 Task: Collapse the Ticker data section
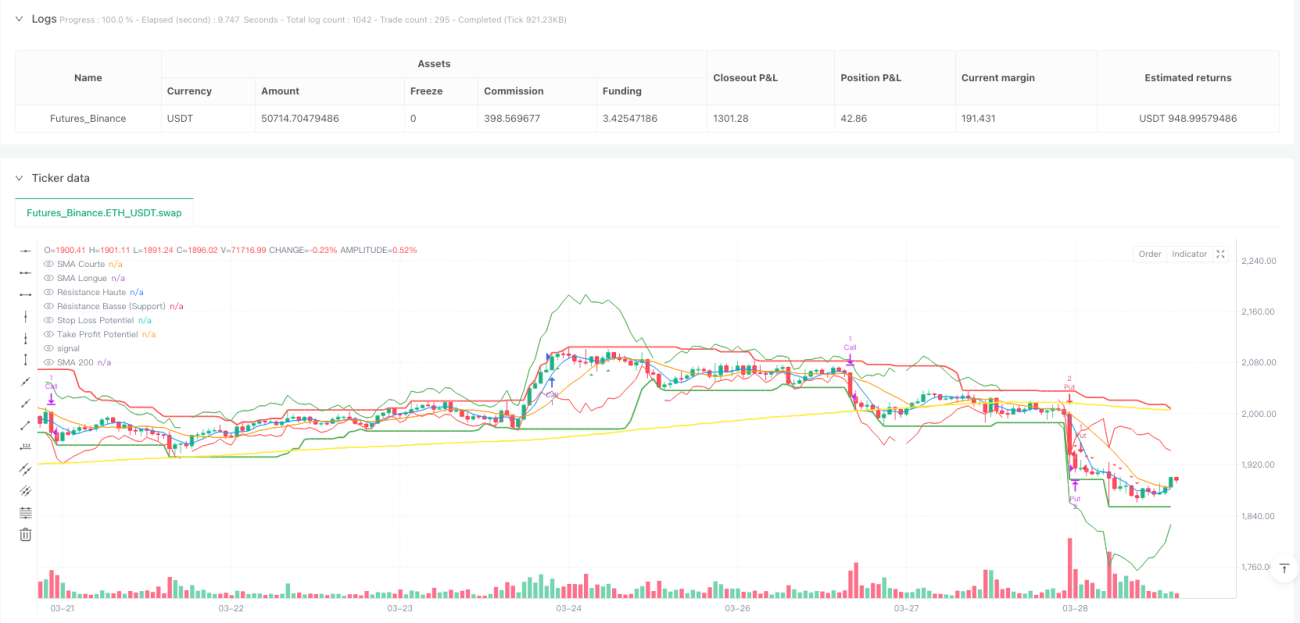click(19, 178)
